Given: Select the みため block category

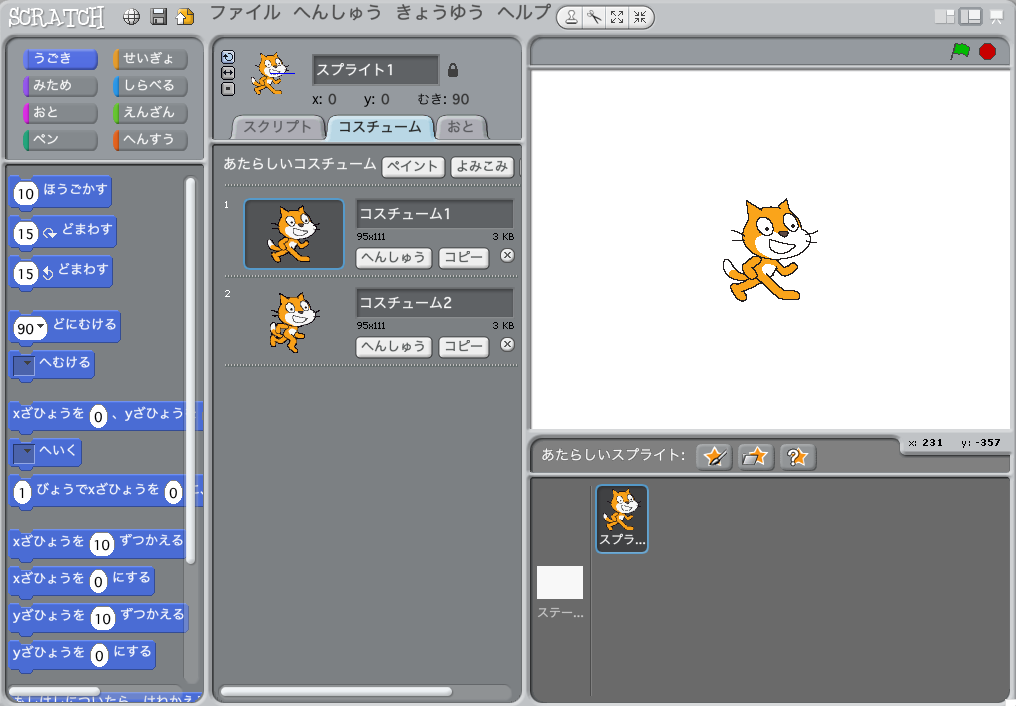Looking at the screenshot, I should [x=60, y=85].
